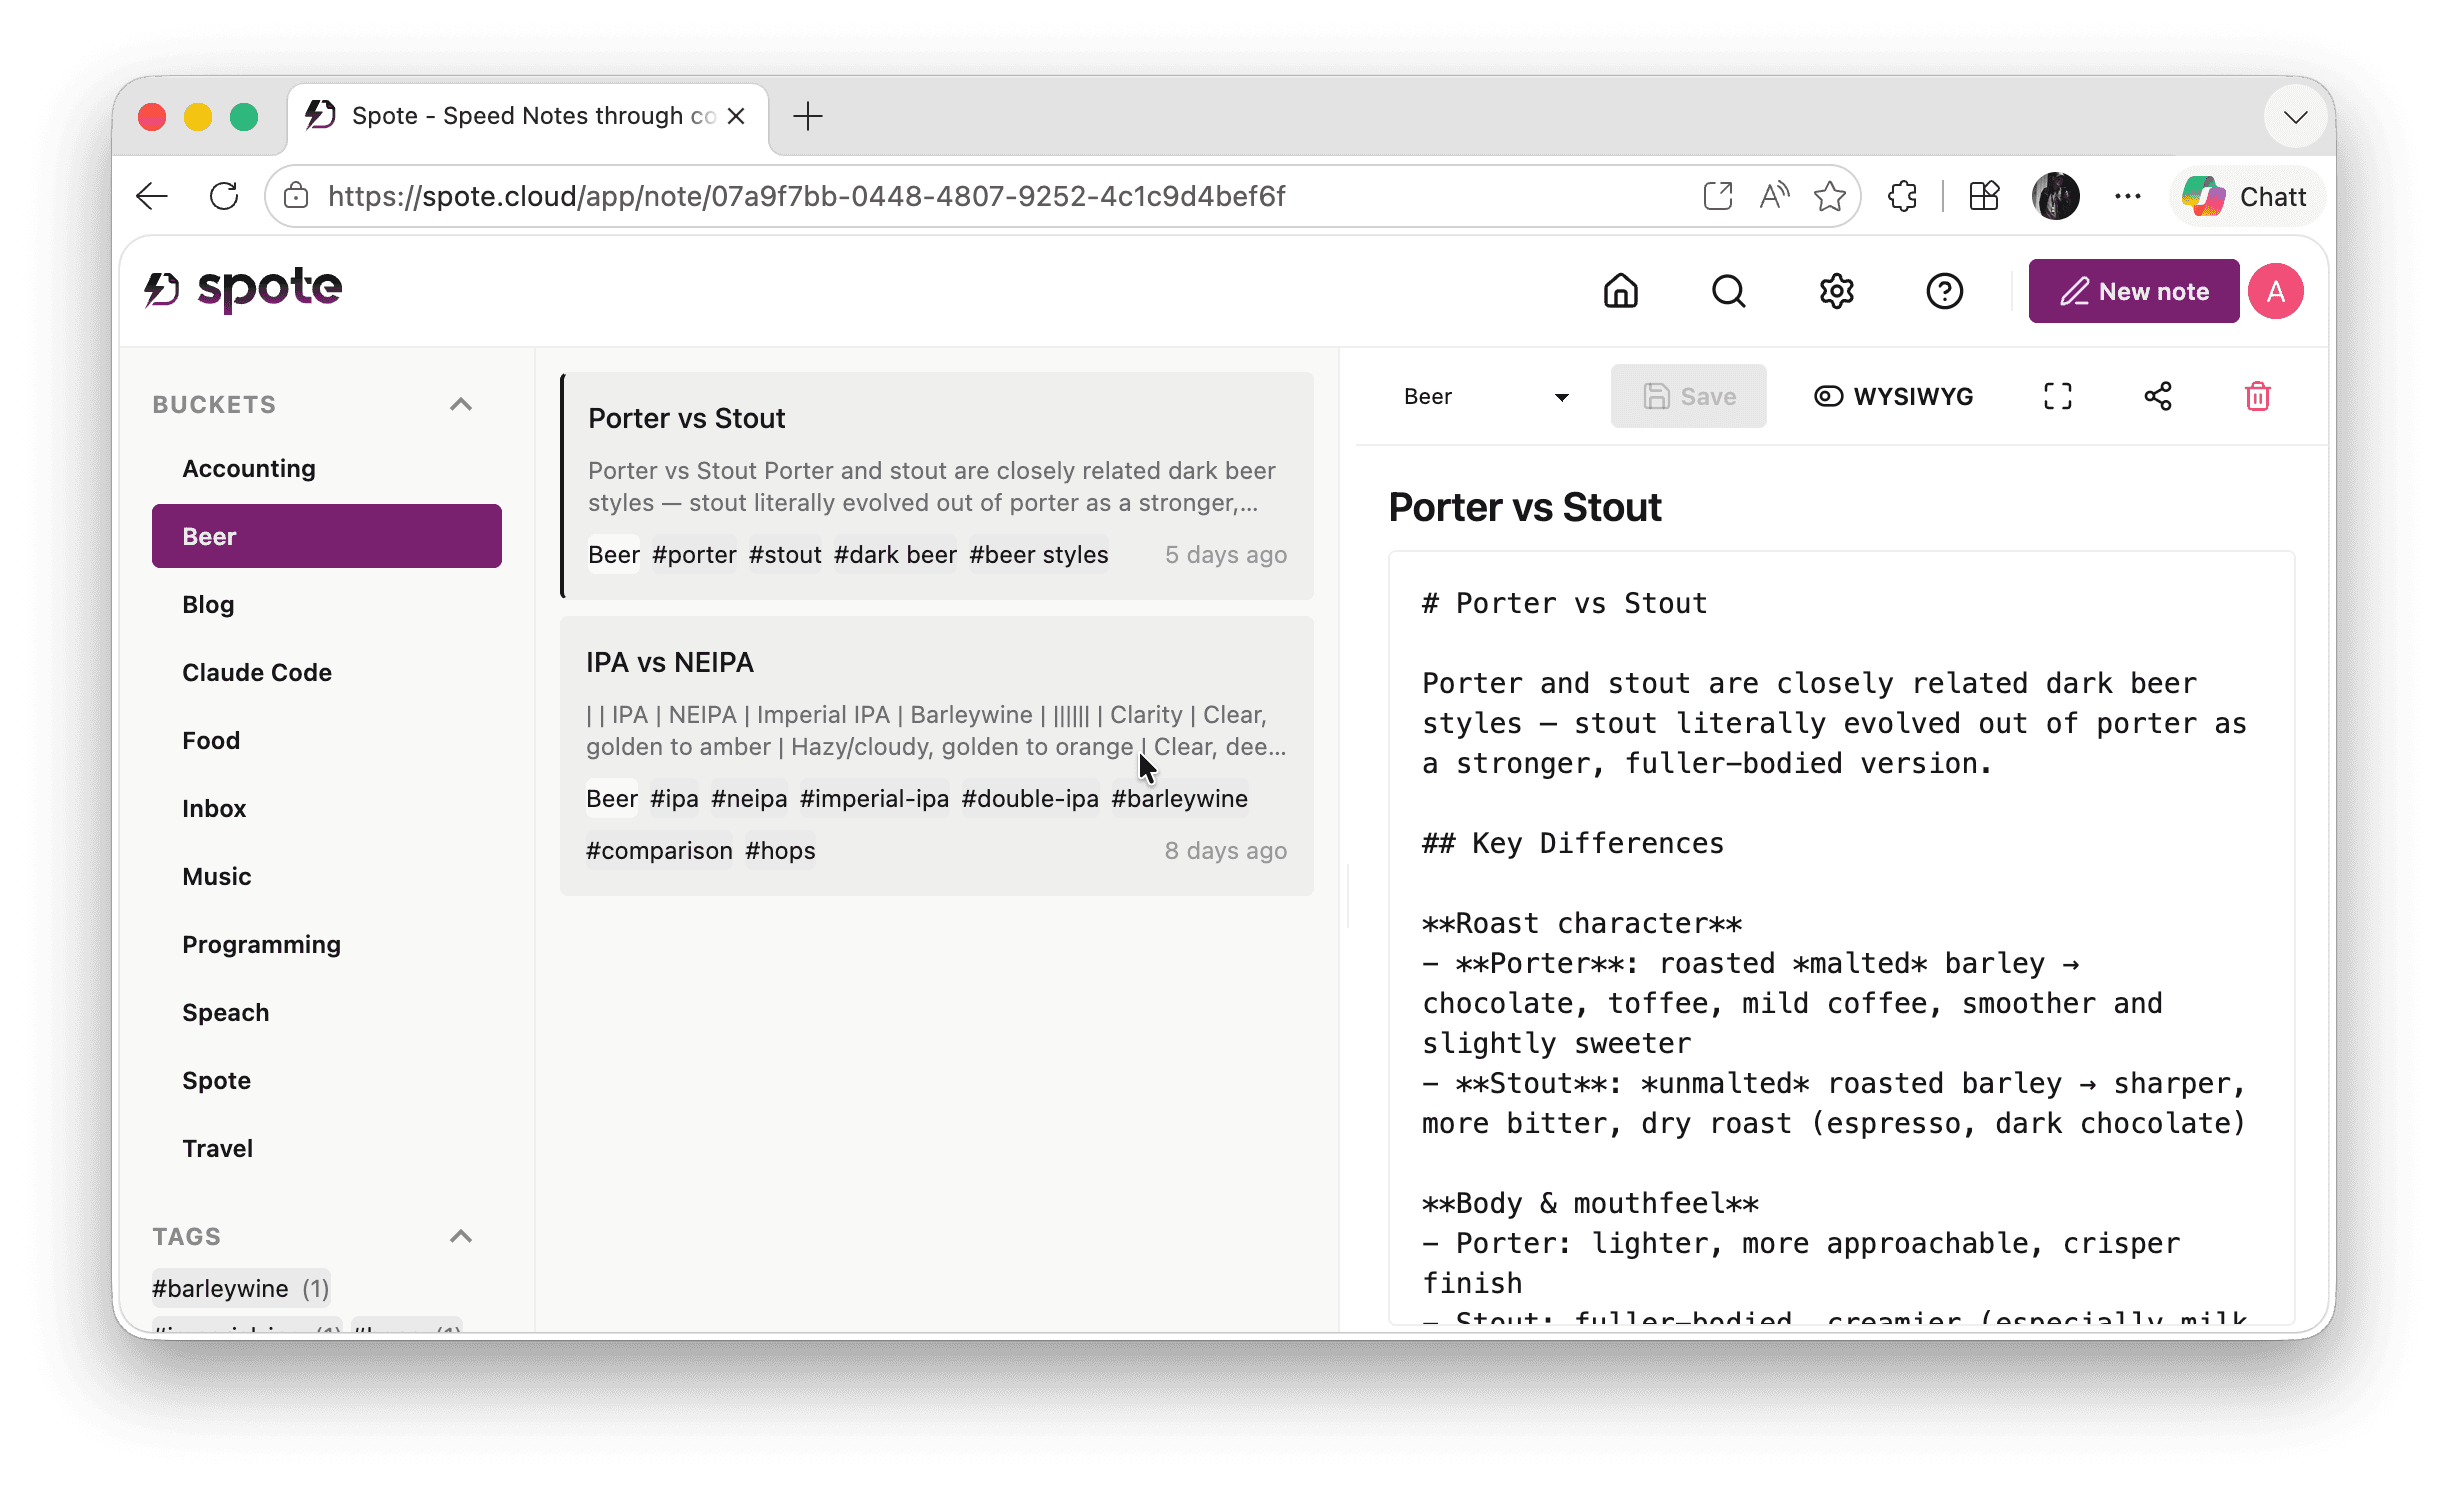Screen dimensions: 2448x1488
Task: Open the browser extensions puzzle icon
Action: 1902,196
